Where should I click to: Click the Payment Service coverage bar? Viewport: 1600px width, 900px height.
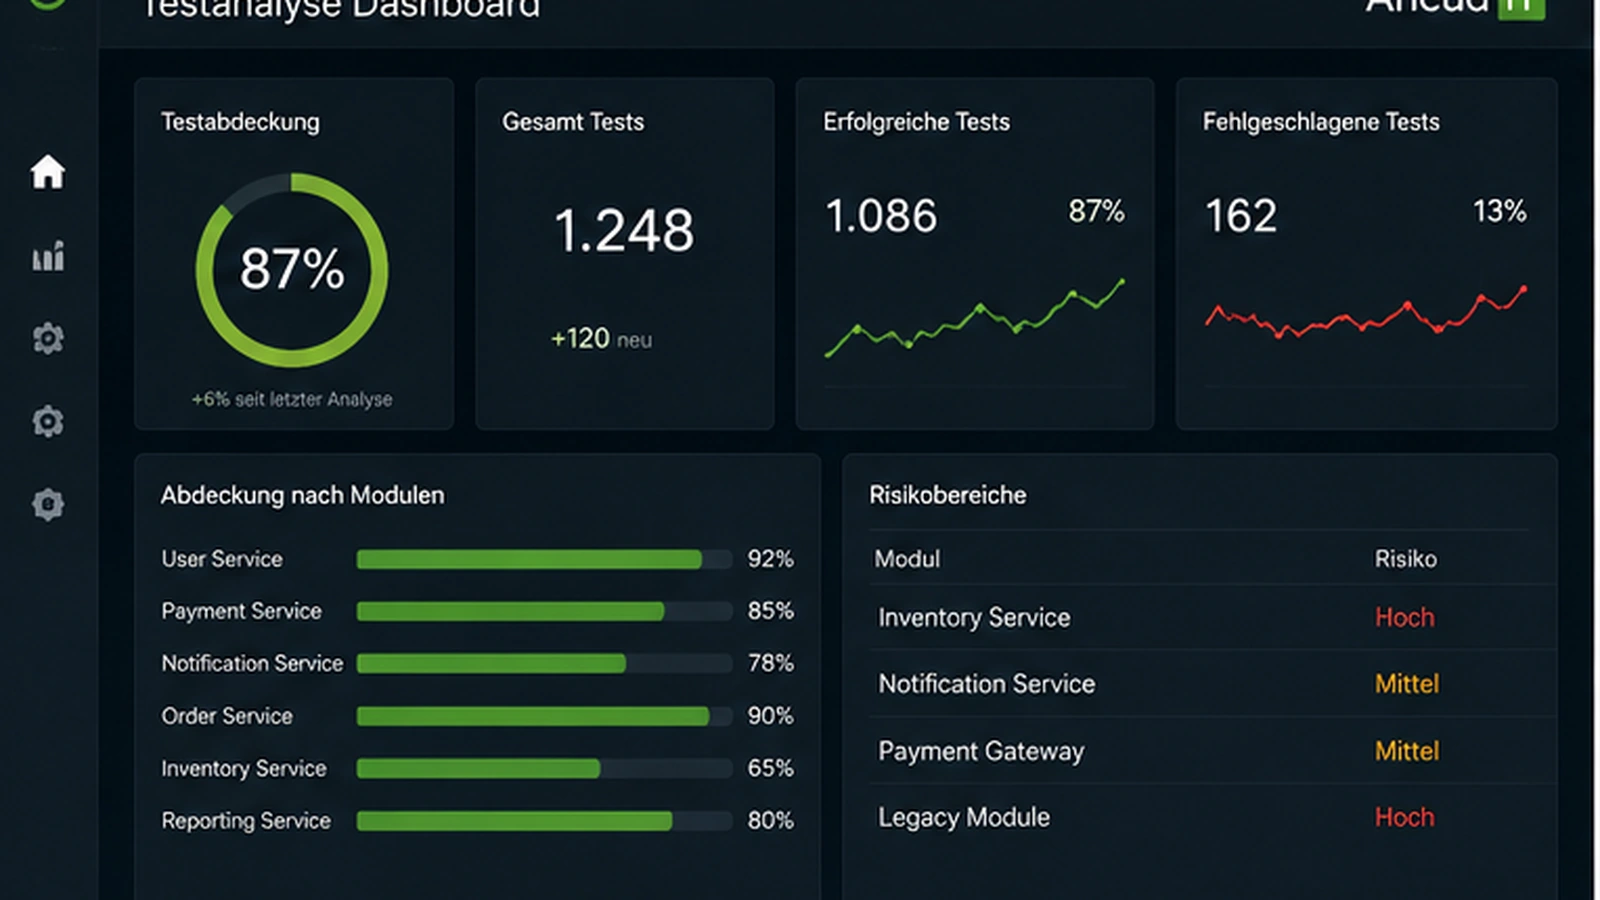pyautogui.click(x=544, y=611)
